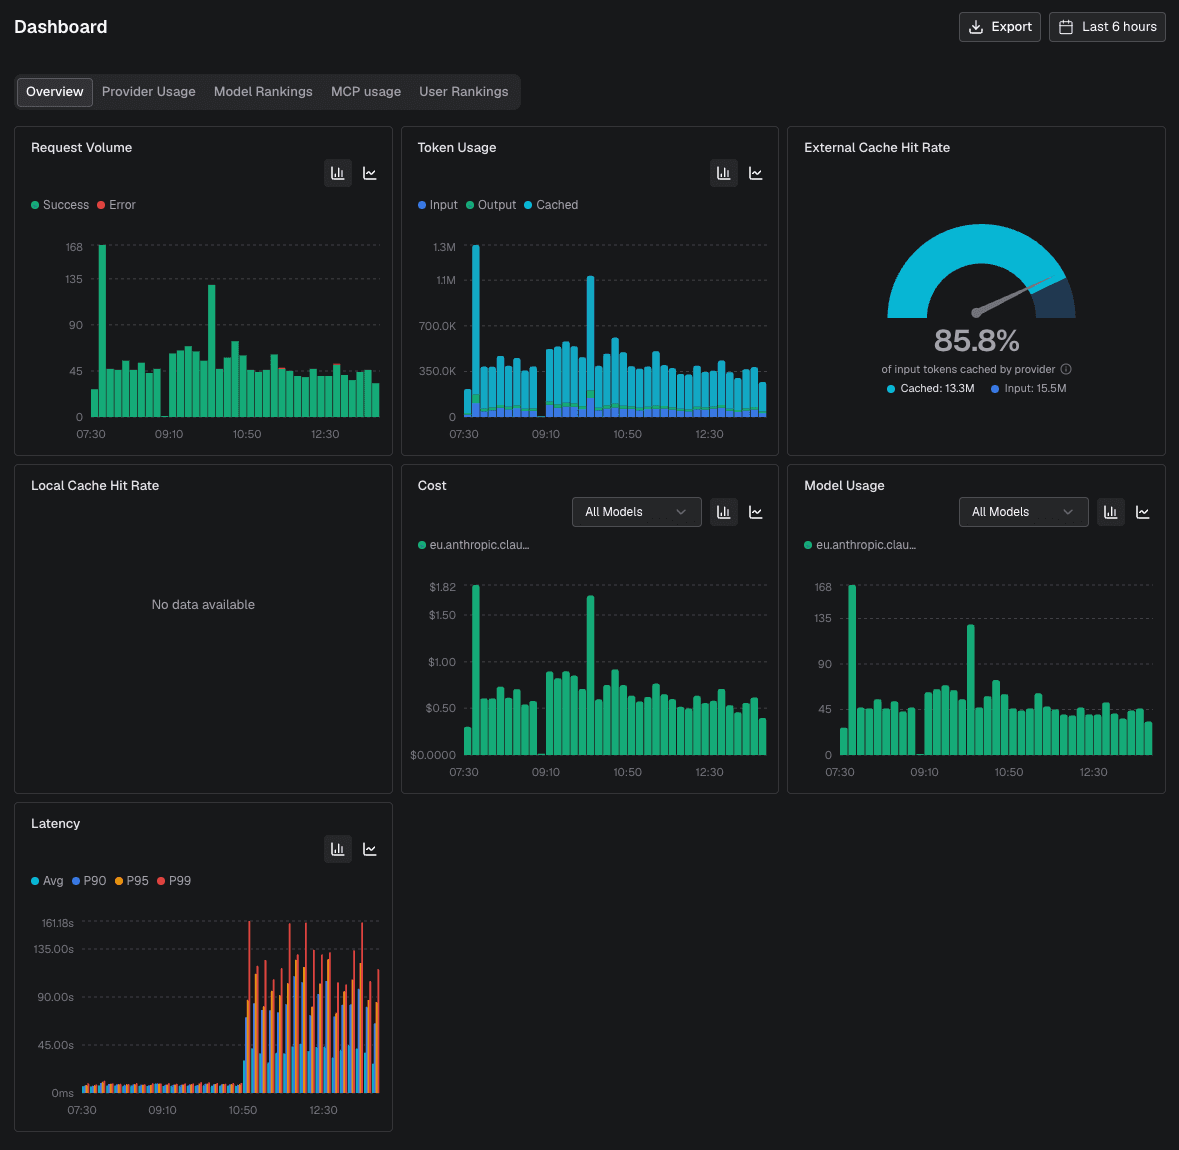Open the Last 6 hours time range picker
This screenshot has height=1150, width=1179.
click(1107, 27)
